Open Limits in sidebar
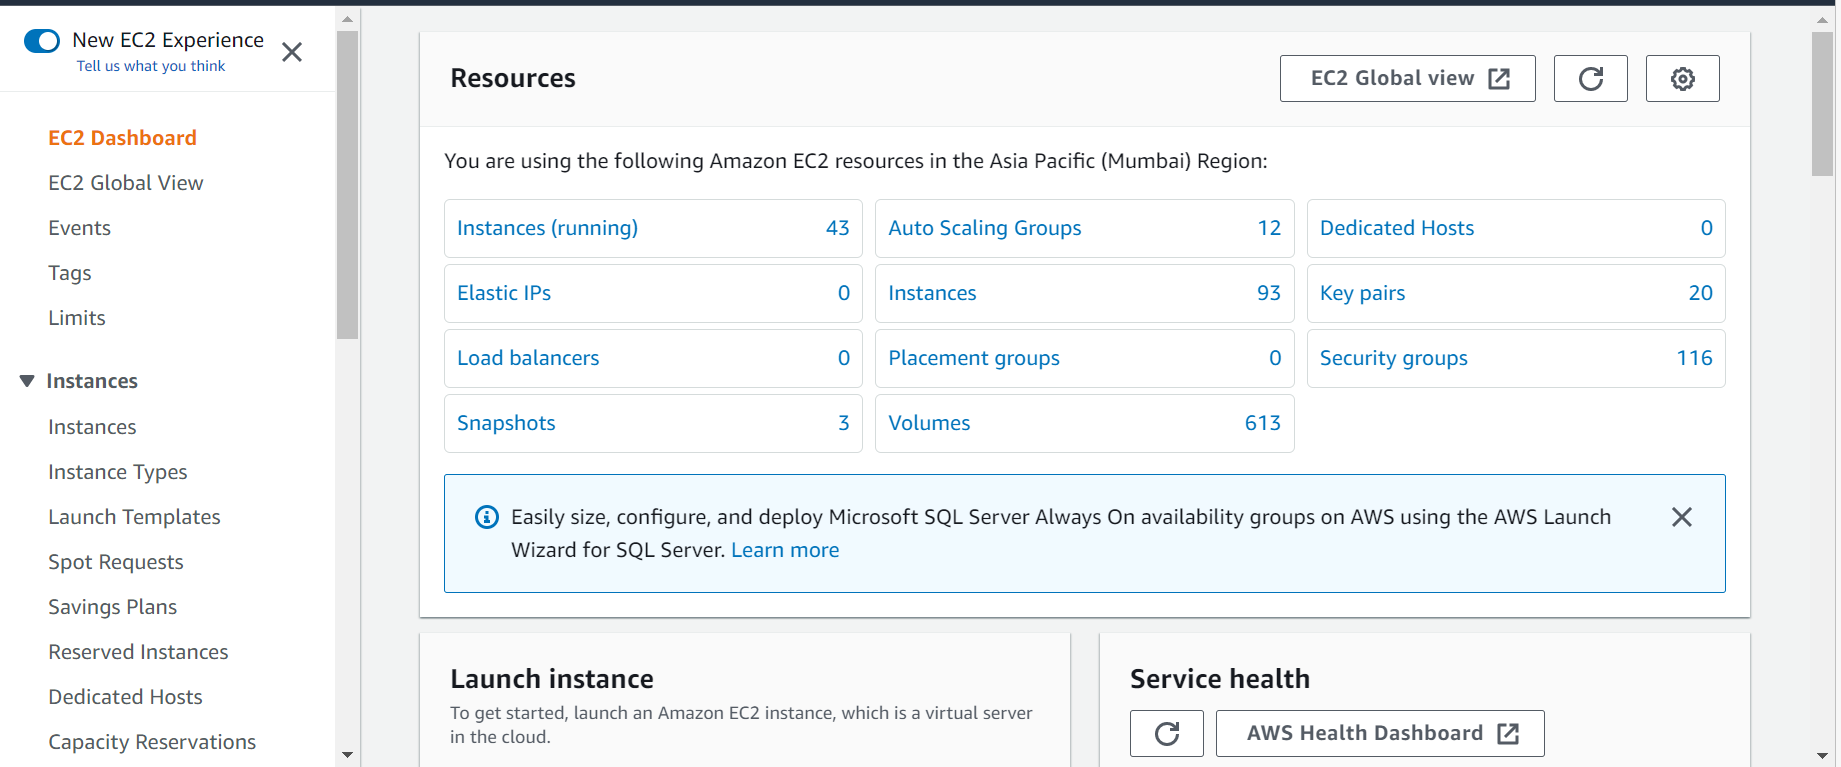 point(77,318)
